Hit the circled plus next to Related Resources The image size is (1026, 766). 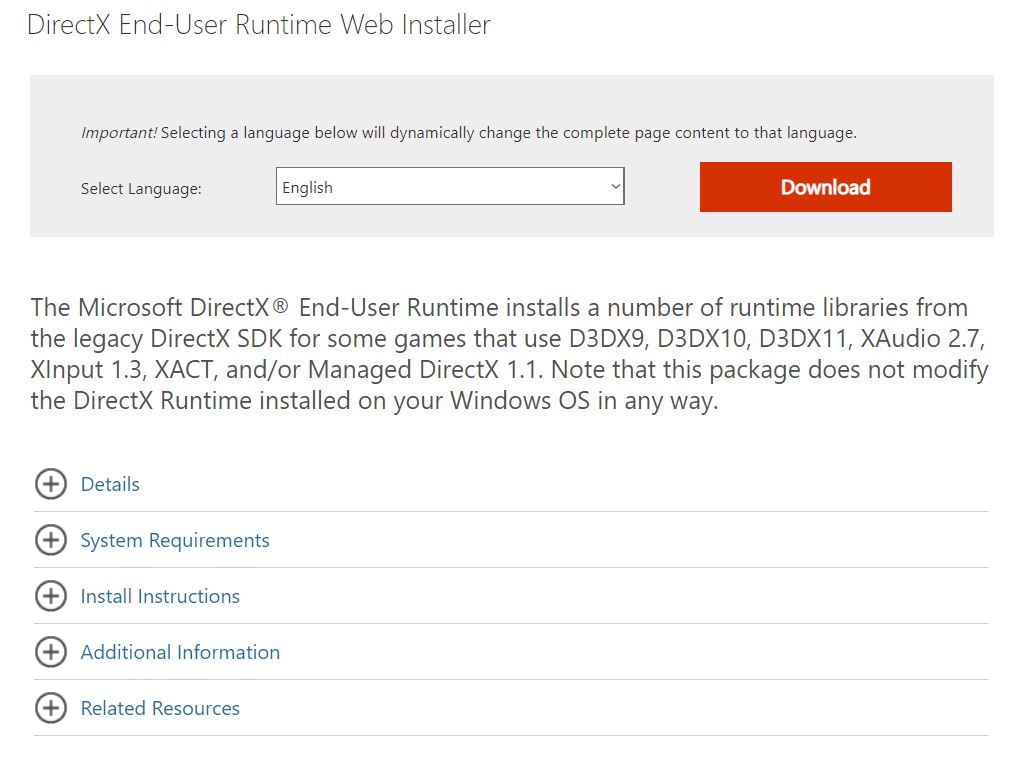coord(50,708)
